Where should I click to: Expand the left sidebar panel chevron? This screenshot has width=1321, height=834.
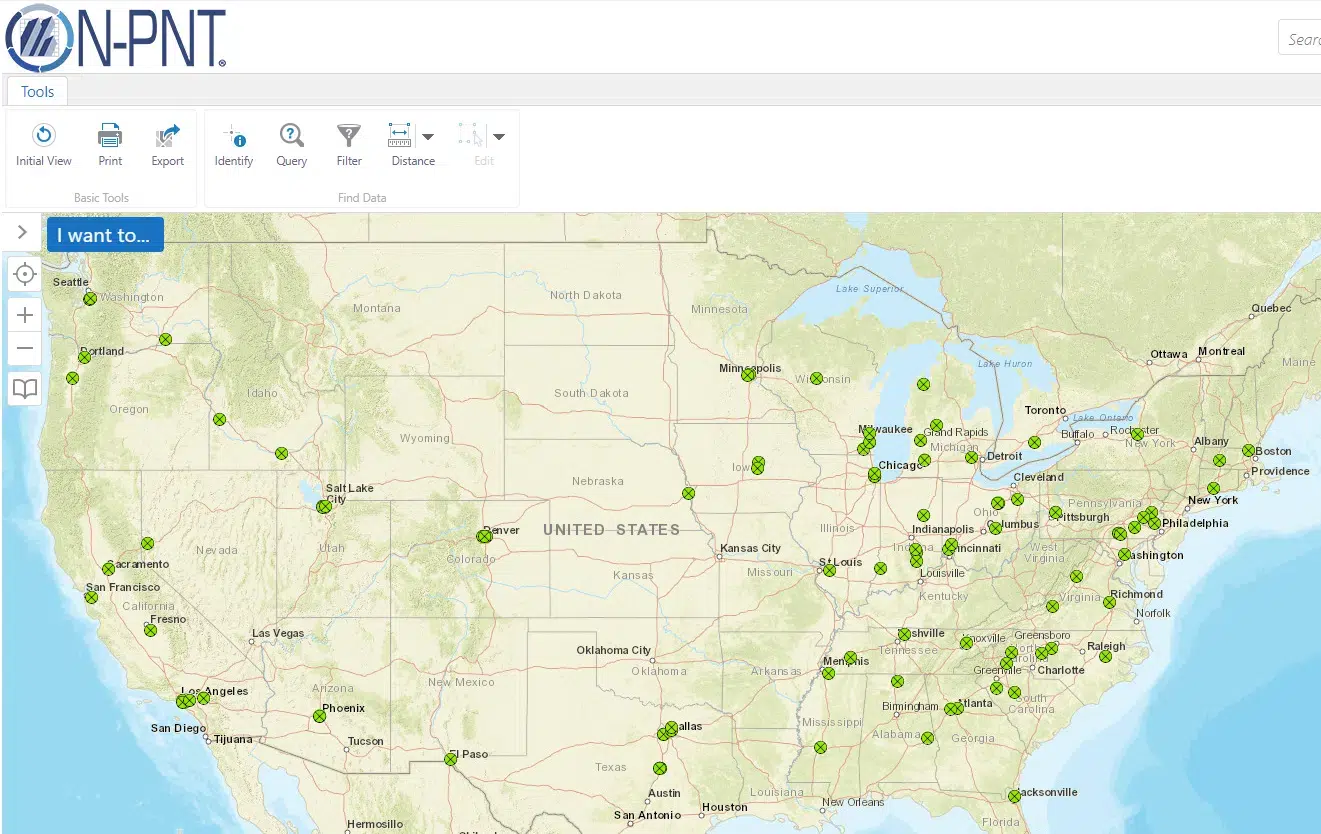pyautogui.click(x=22, y=231)
